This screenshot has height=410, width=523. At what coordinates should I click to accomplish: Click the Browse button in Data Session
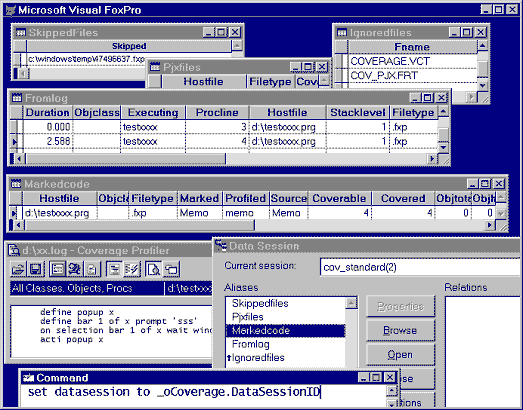pos(400,330)
